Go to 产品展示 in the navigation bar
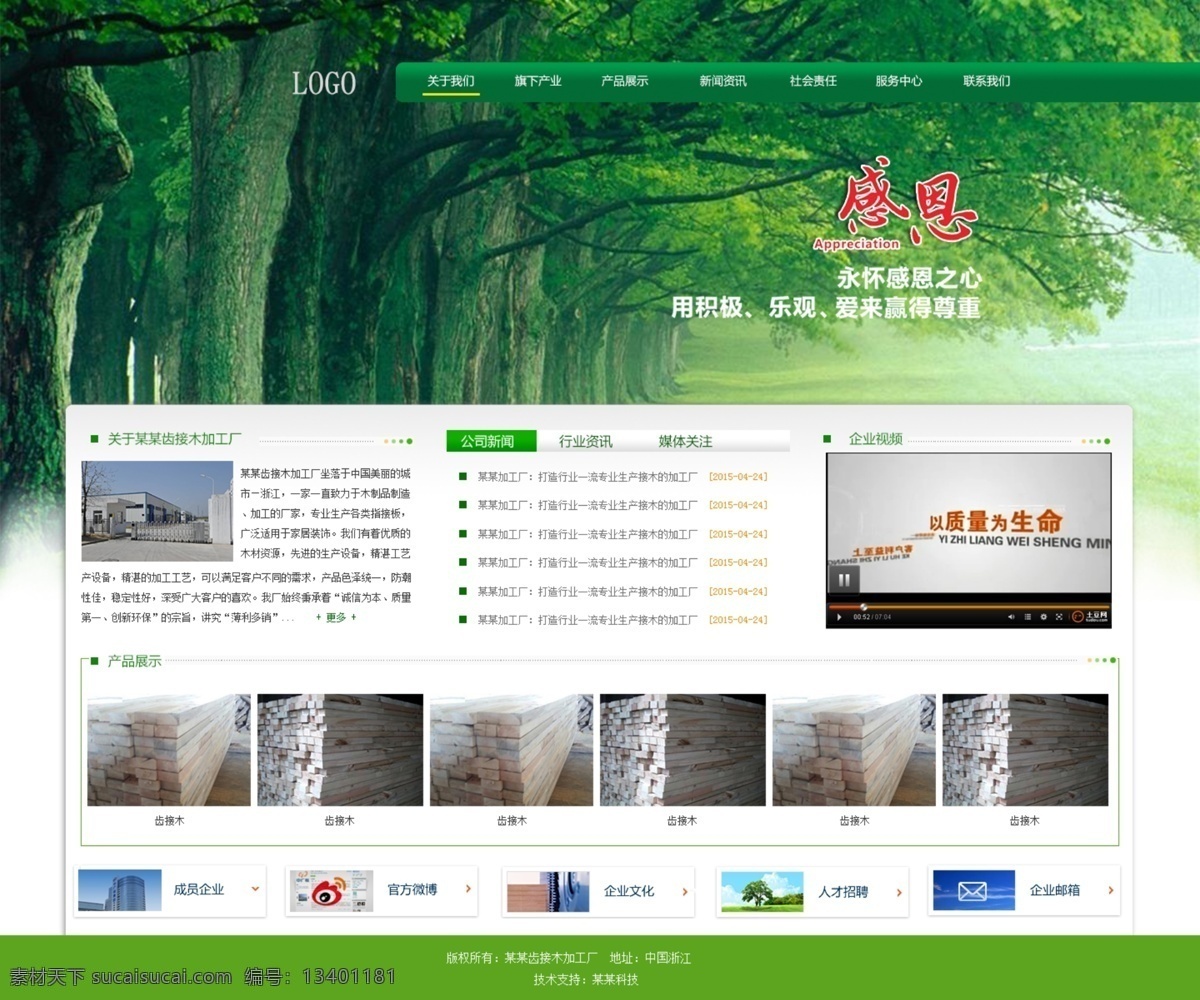 coord(625,81)
